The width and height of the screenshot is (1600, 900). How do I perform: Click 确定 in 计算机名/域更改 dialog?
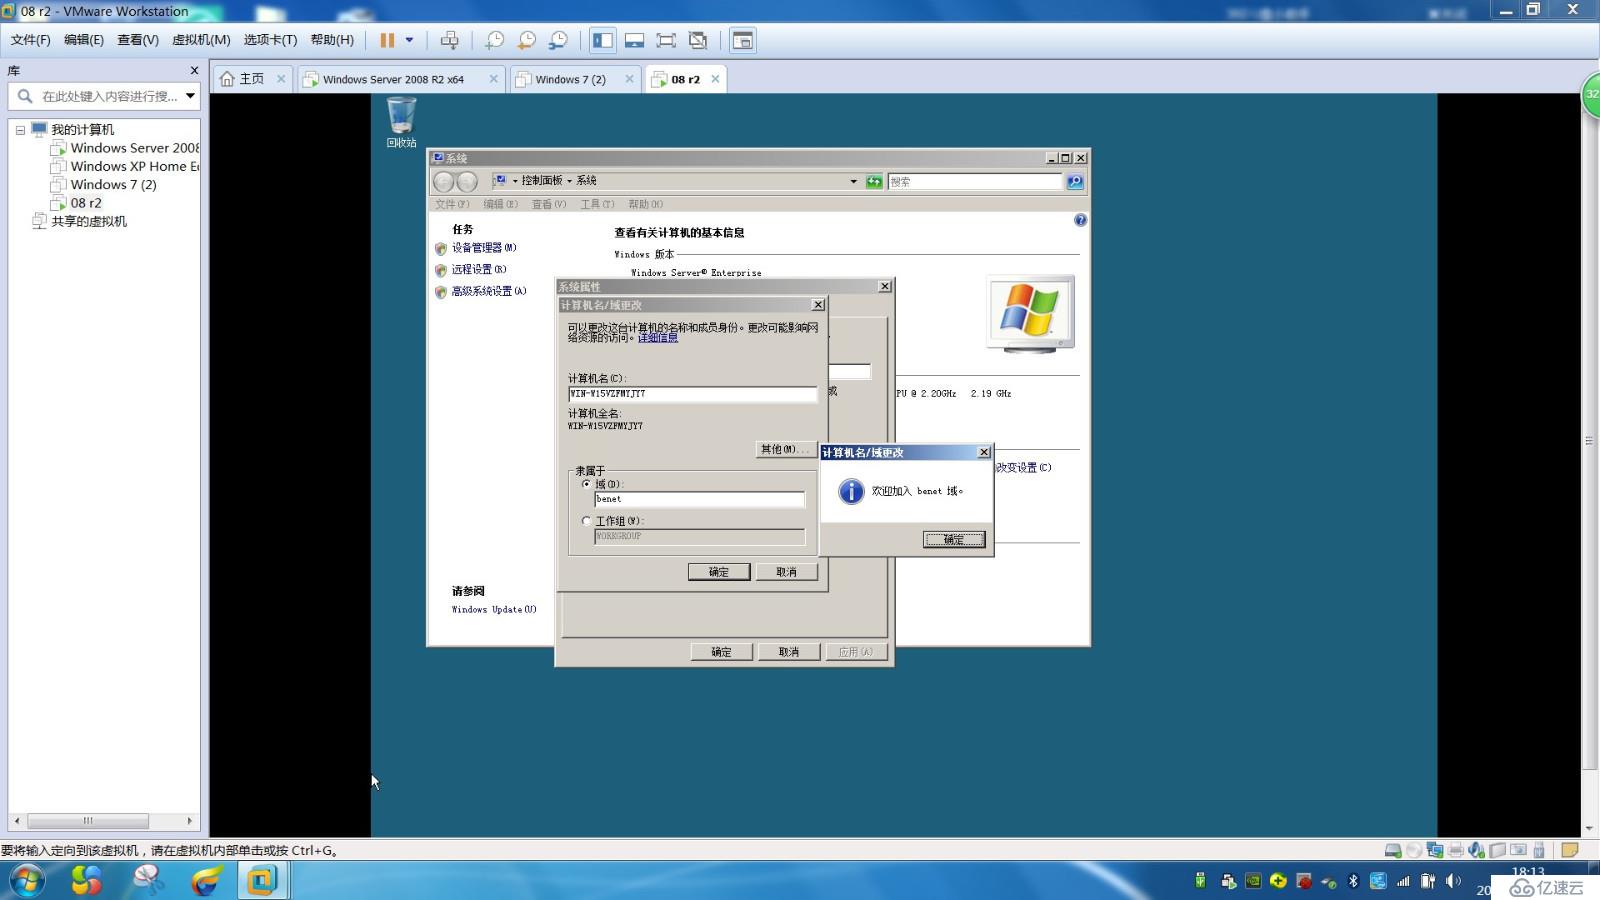(719, 572)
